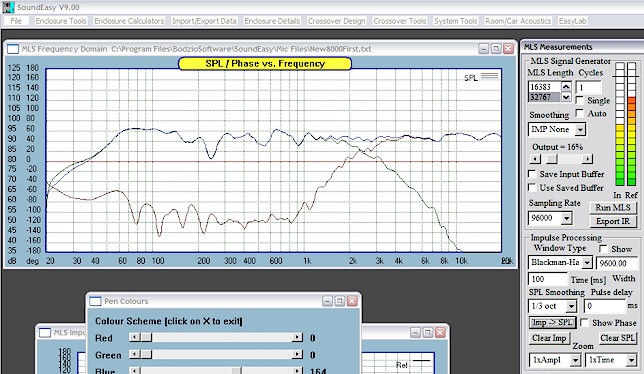Select MLS length 32767 in list
Screen dimensions: 644x374
tap(544, 97)
